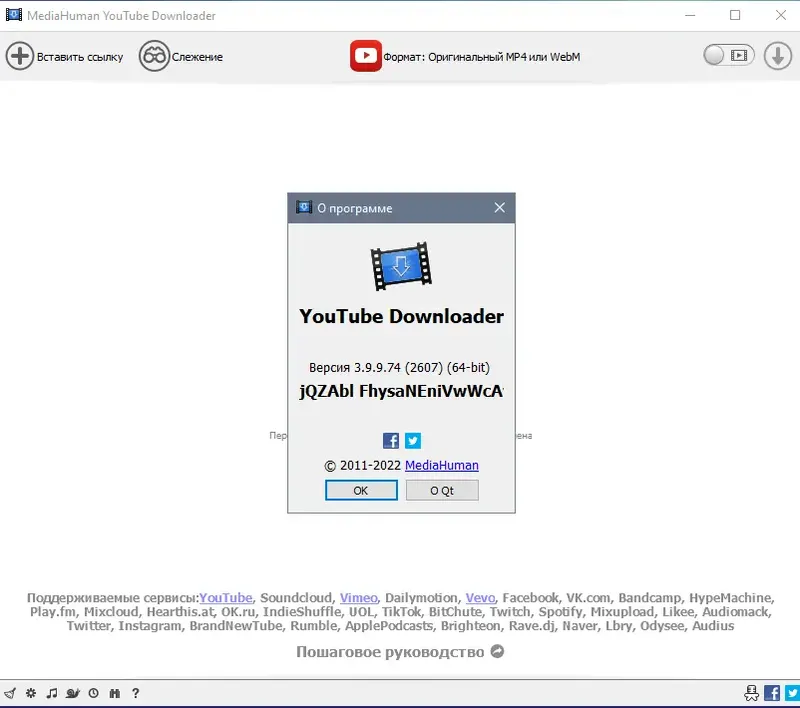Open the Twitter icon in the status bar

(792, 693)
